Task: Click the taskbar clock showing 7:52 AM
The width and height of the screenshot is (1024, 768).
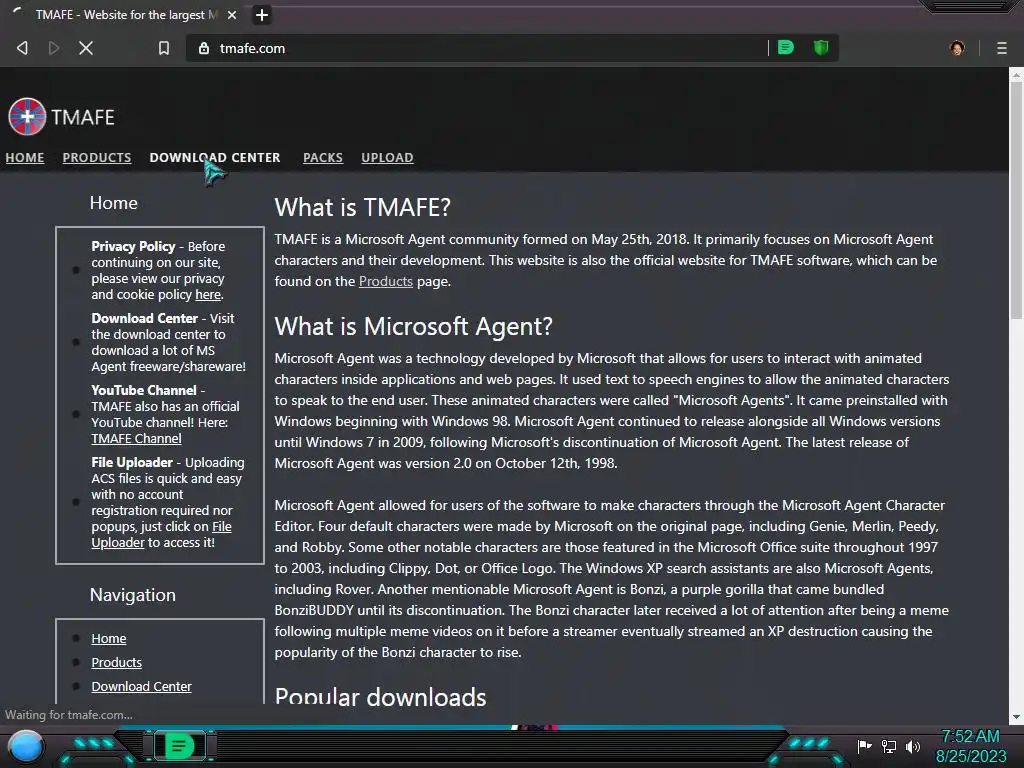Action: click(x=971, y=746)
